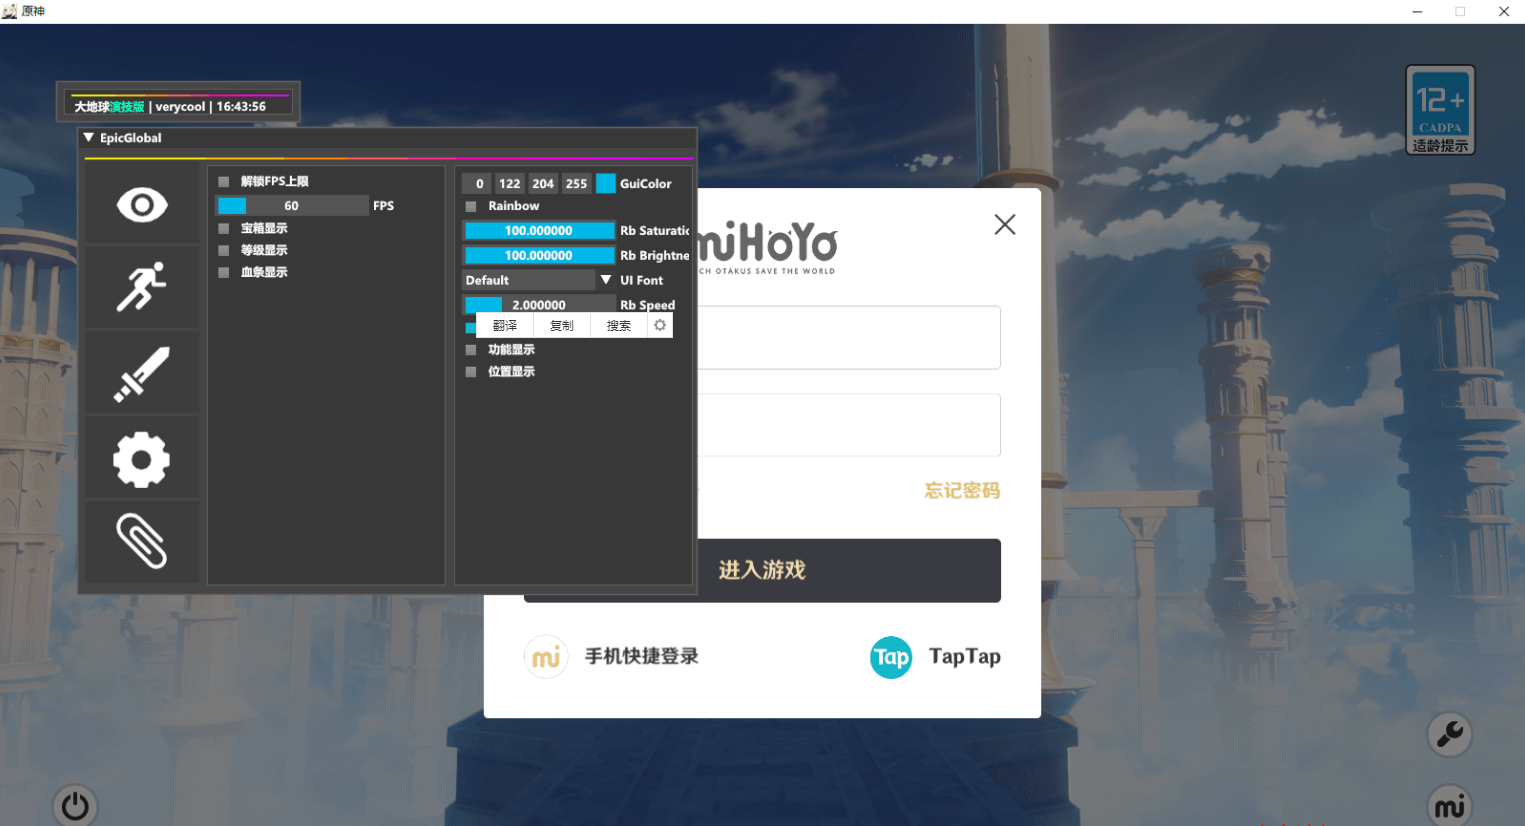Click the power icon at bottom left
The image size is (1525, 826).
[75, 806]
